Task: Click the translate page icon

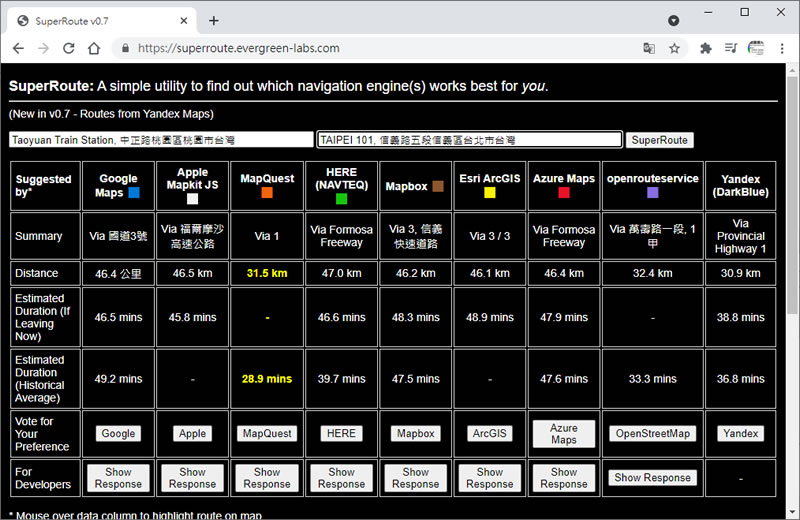Action: pos(649,48)
